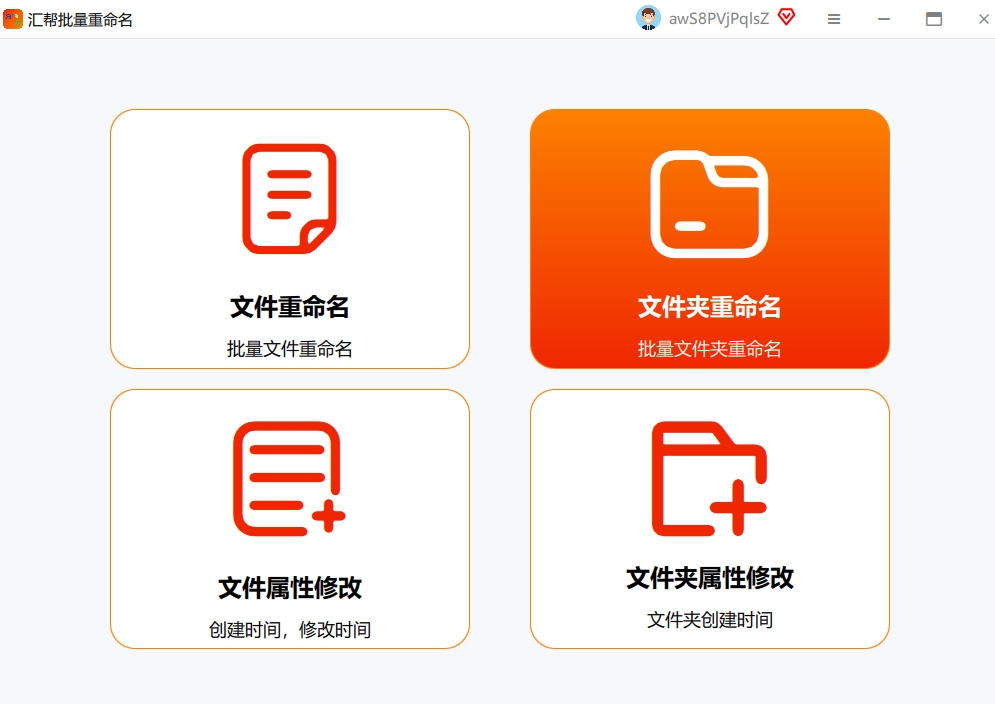Click the red document icon for file renaming
Screen dimensions: 995x704
pyautogui.click(x=289, y=199)
